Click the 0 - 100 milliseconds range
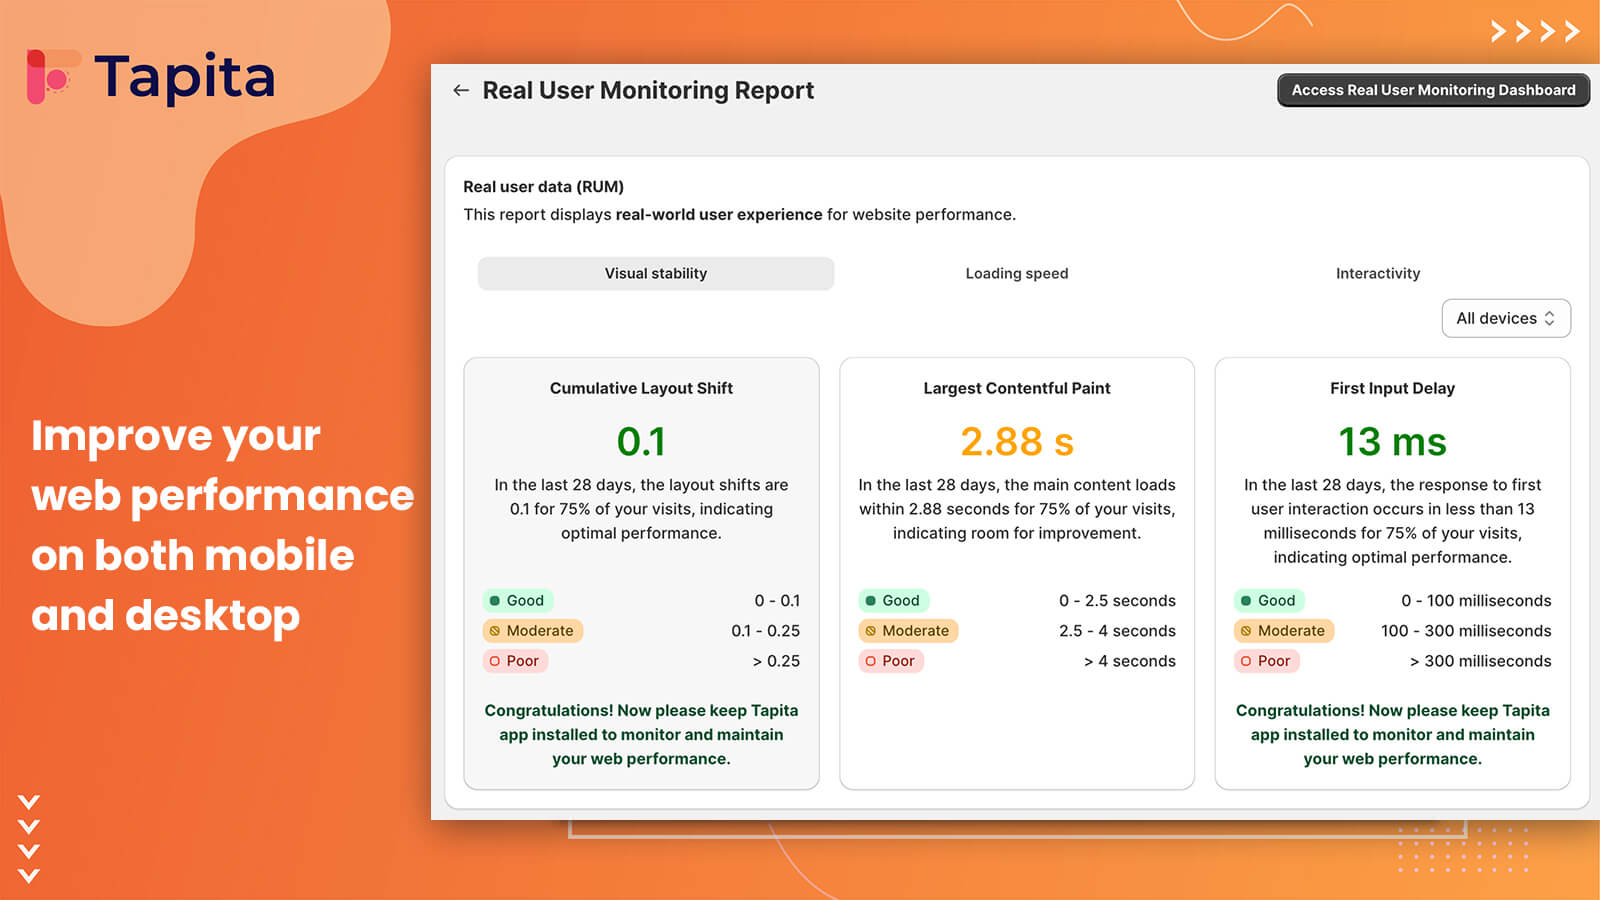The height and width of the screenshot is (900, 1600). point(1476,600)
